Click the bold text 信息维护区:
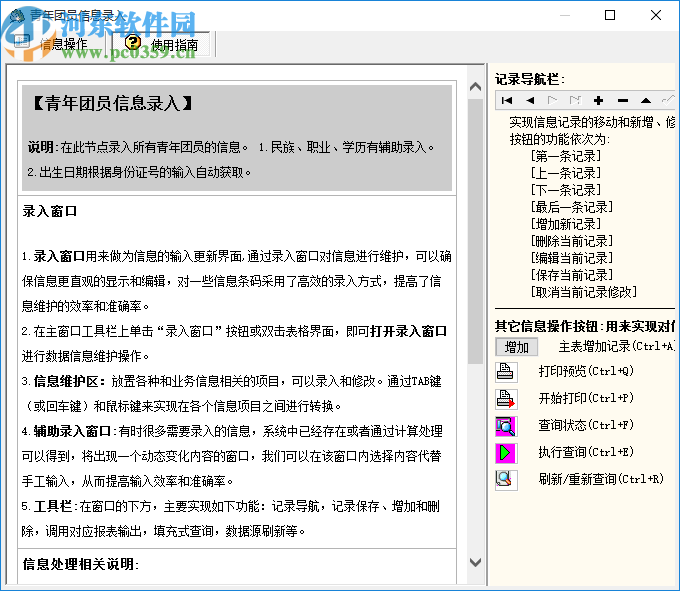This screenshot has height=591, width=680. coord(70,381)
